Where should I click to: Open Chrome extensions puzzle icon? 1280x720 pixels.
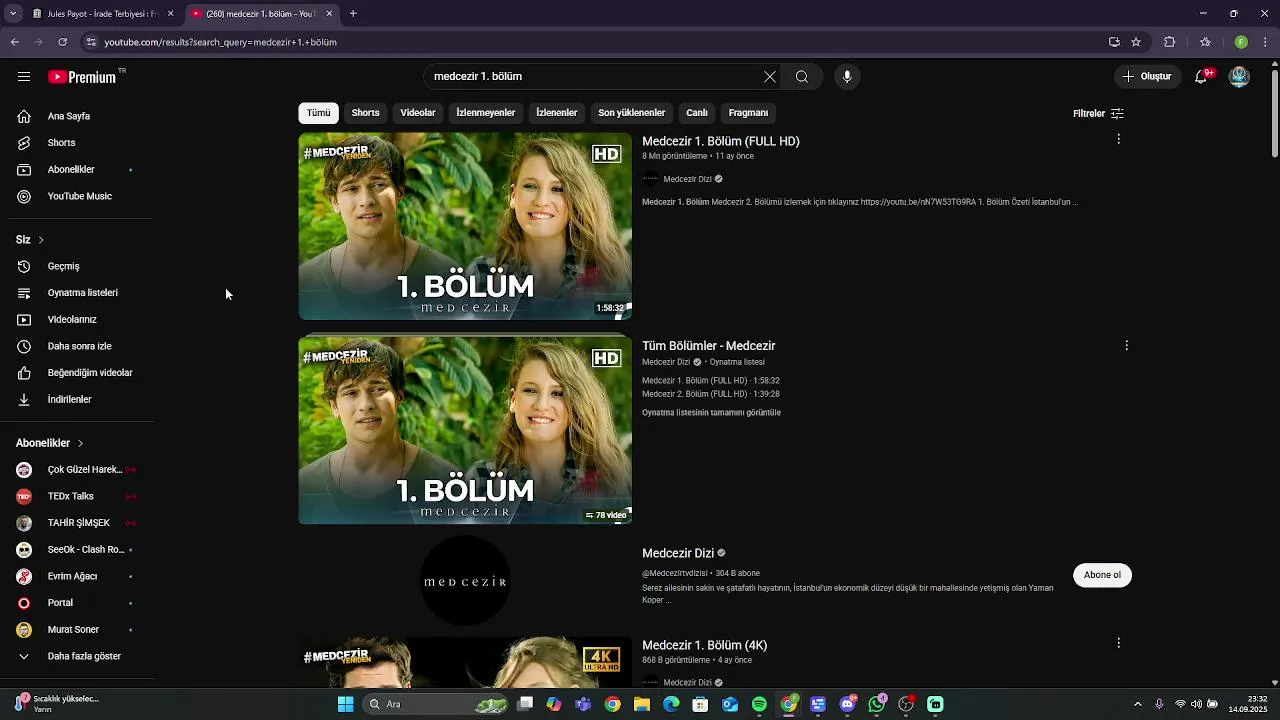1169,42
